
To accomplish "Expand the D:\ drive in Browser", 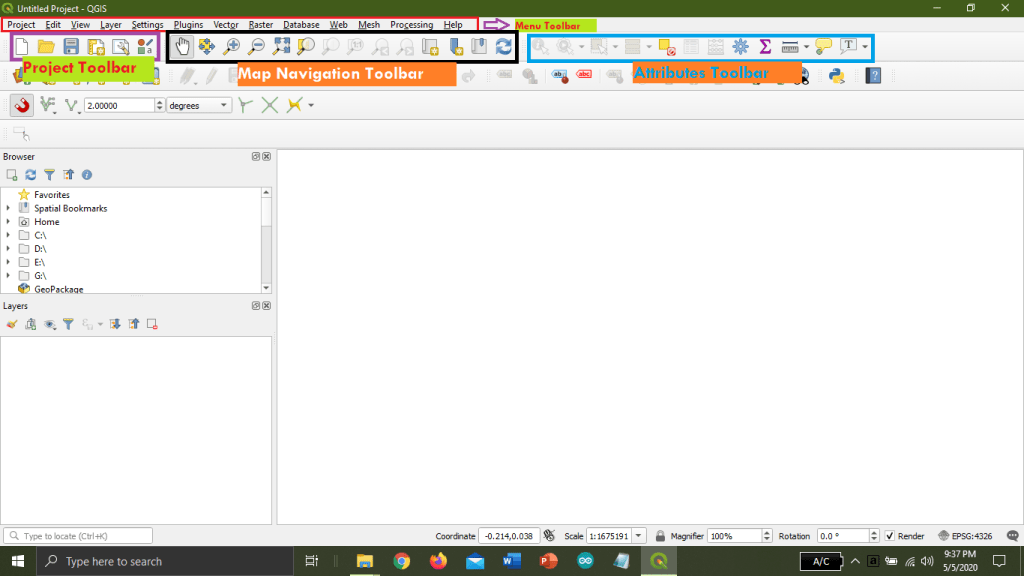I will pos(8,249).
